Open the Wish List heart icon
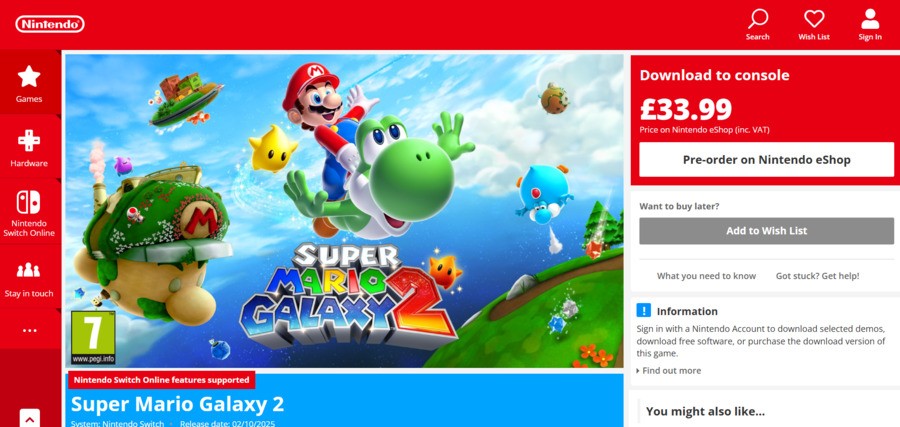The height and width of the screenshot is (427, 900). pyautogui.click(x=814, y=19)
